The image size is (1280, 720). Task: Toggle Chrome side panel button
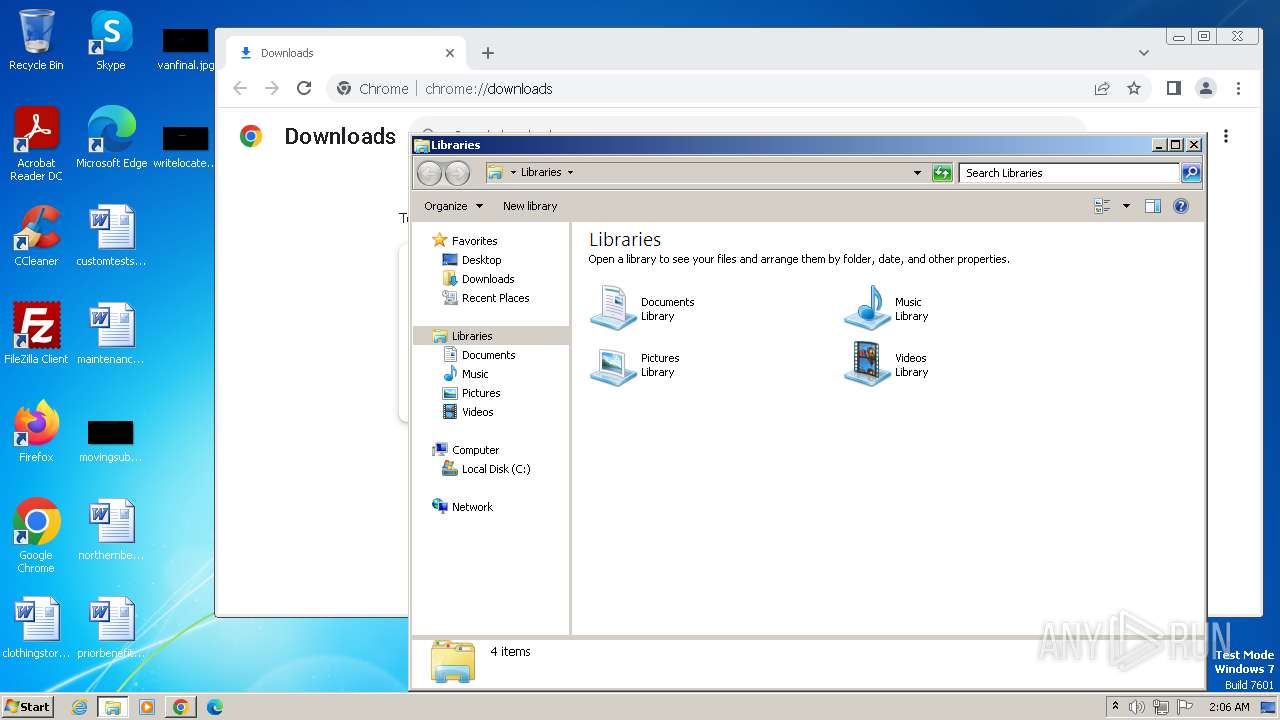pos(1174,88)
